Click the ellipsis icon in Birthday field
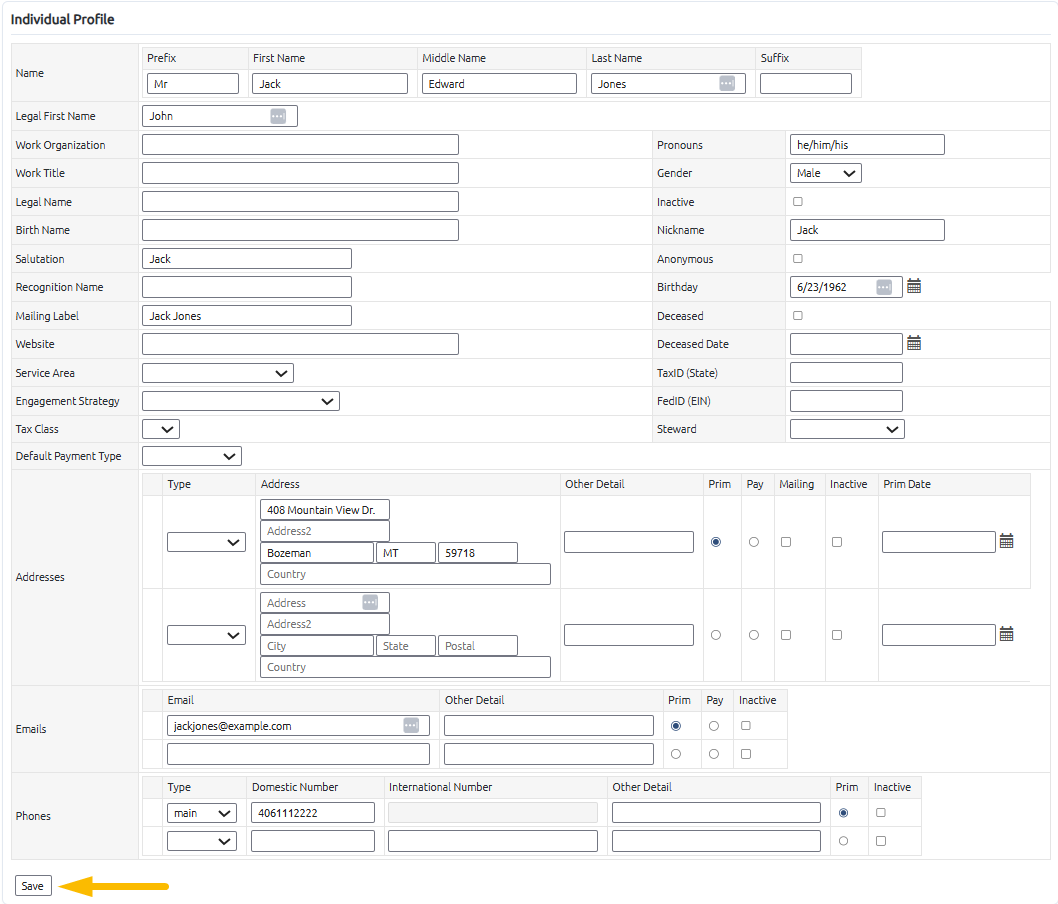The width and height of the screenshot is (1058, 904). 884,287
